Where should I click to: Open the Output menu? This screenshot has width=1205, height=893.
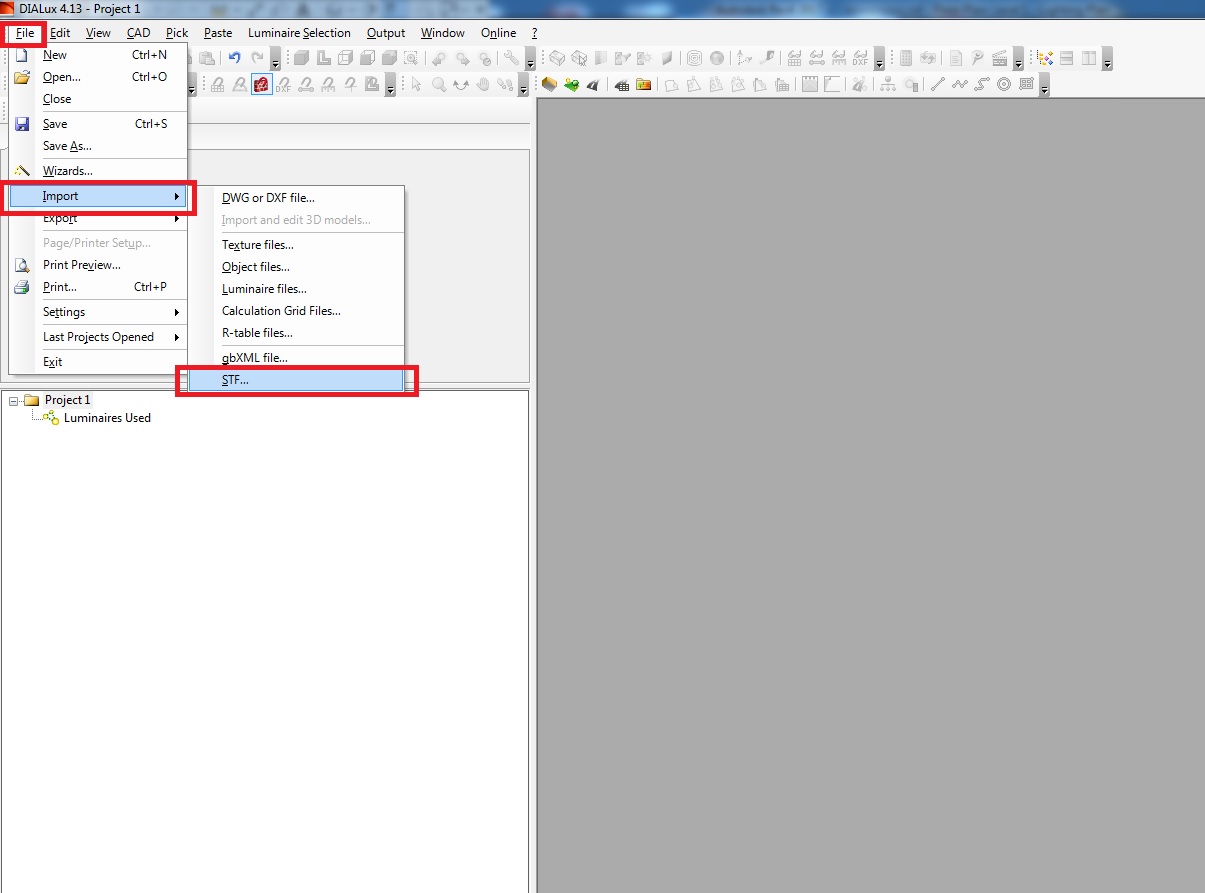(x=386, y=33)
